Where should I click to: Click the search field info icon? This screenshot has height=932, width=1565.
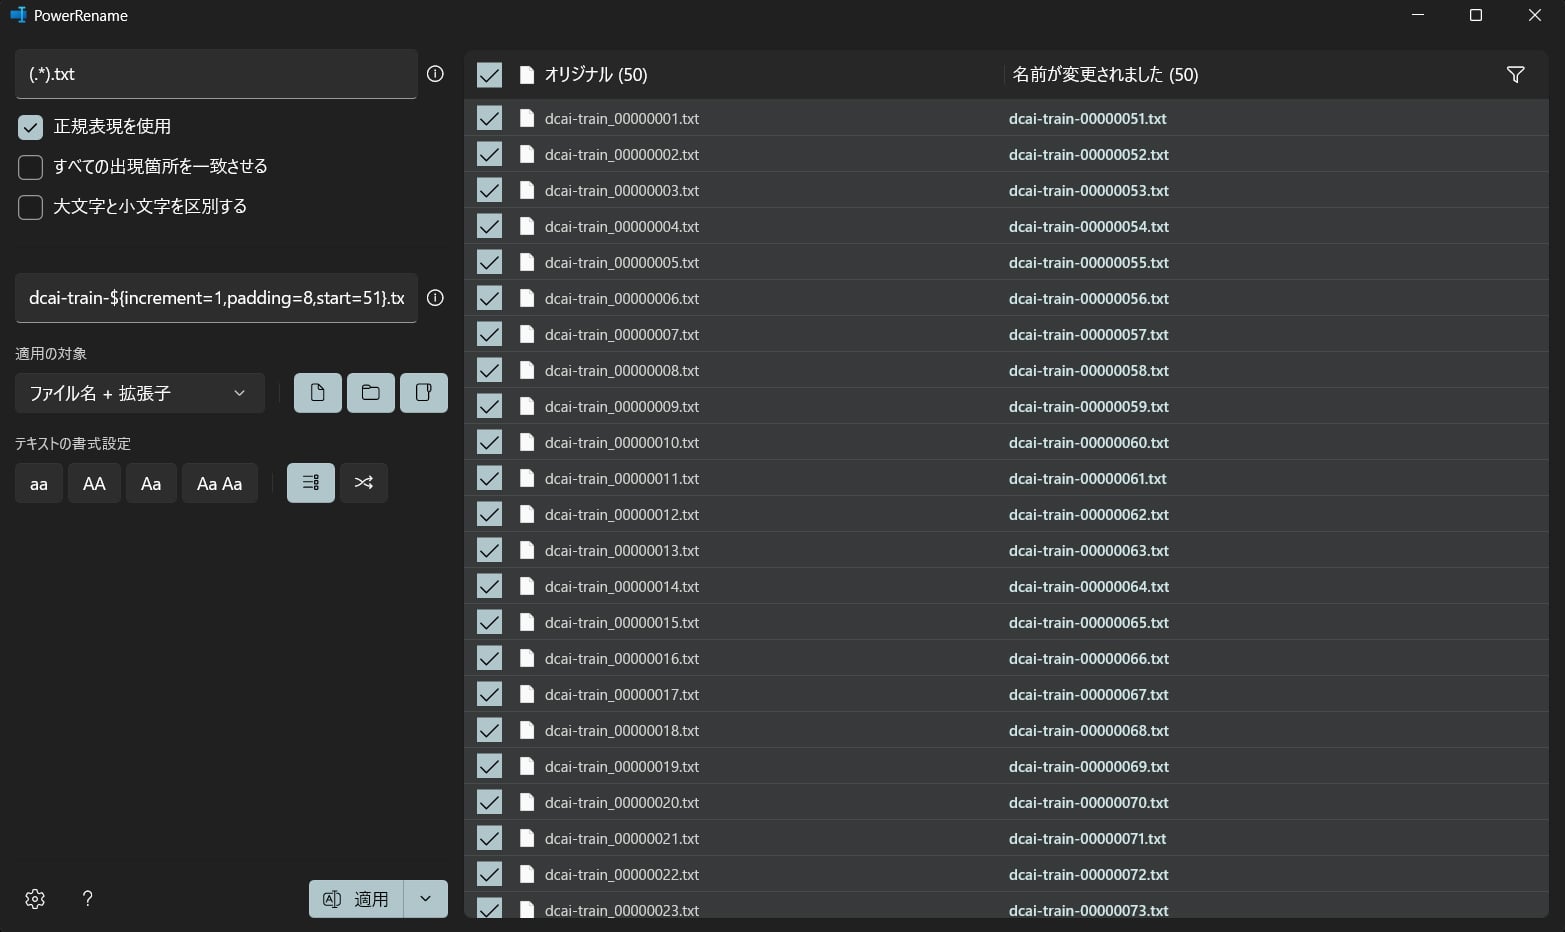coord(435,74)
